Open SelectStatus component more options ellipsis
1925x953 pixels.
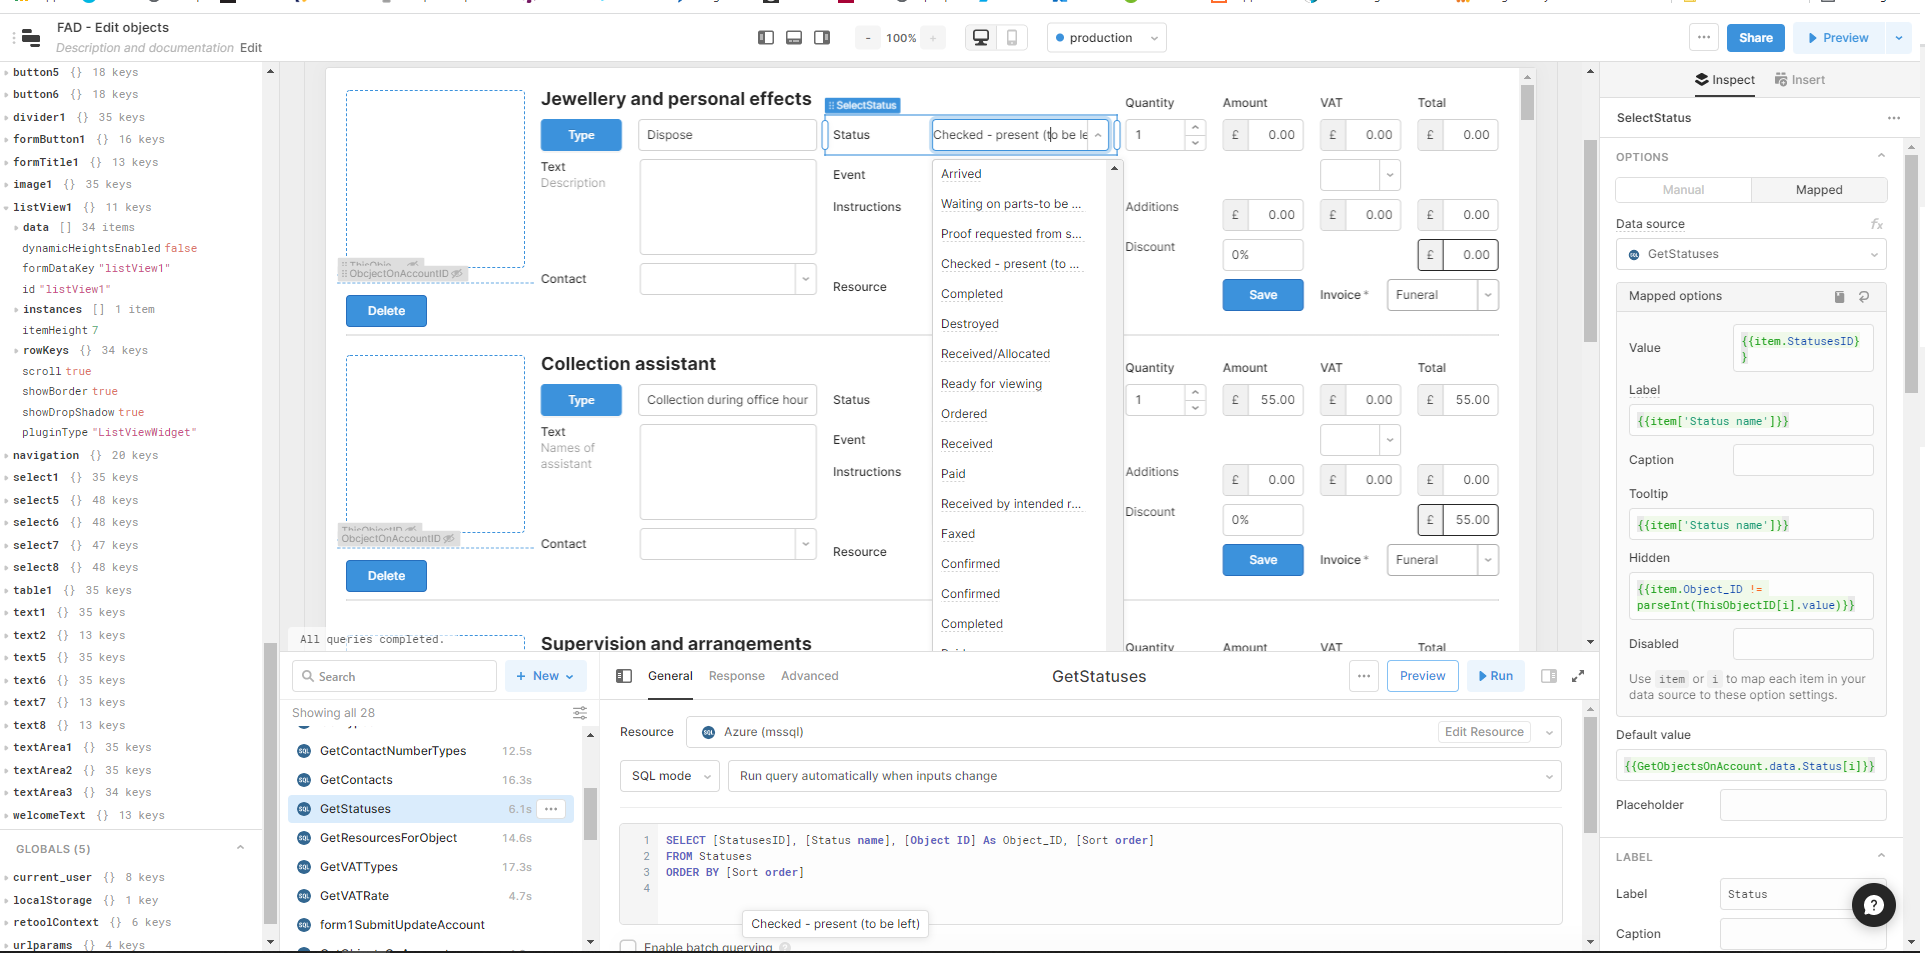click(x=1893, y=118)
